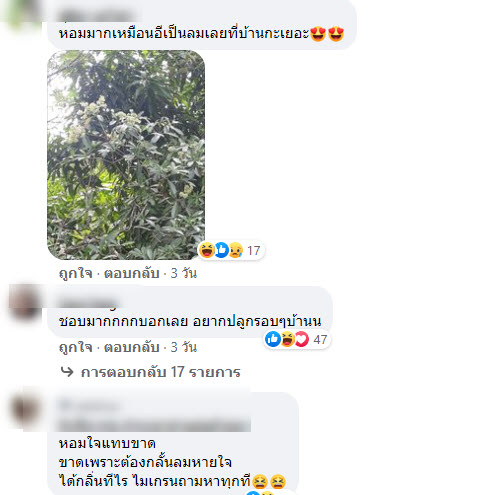Click the blue like reaction on second comment

click(273, 339)
